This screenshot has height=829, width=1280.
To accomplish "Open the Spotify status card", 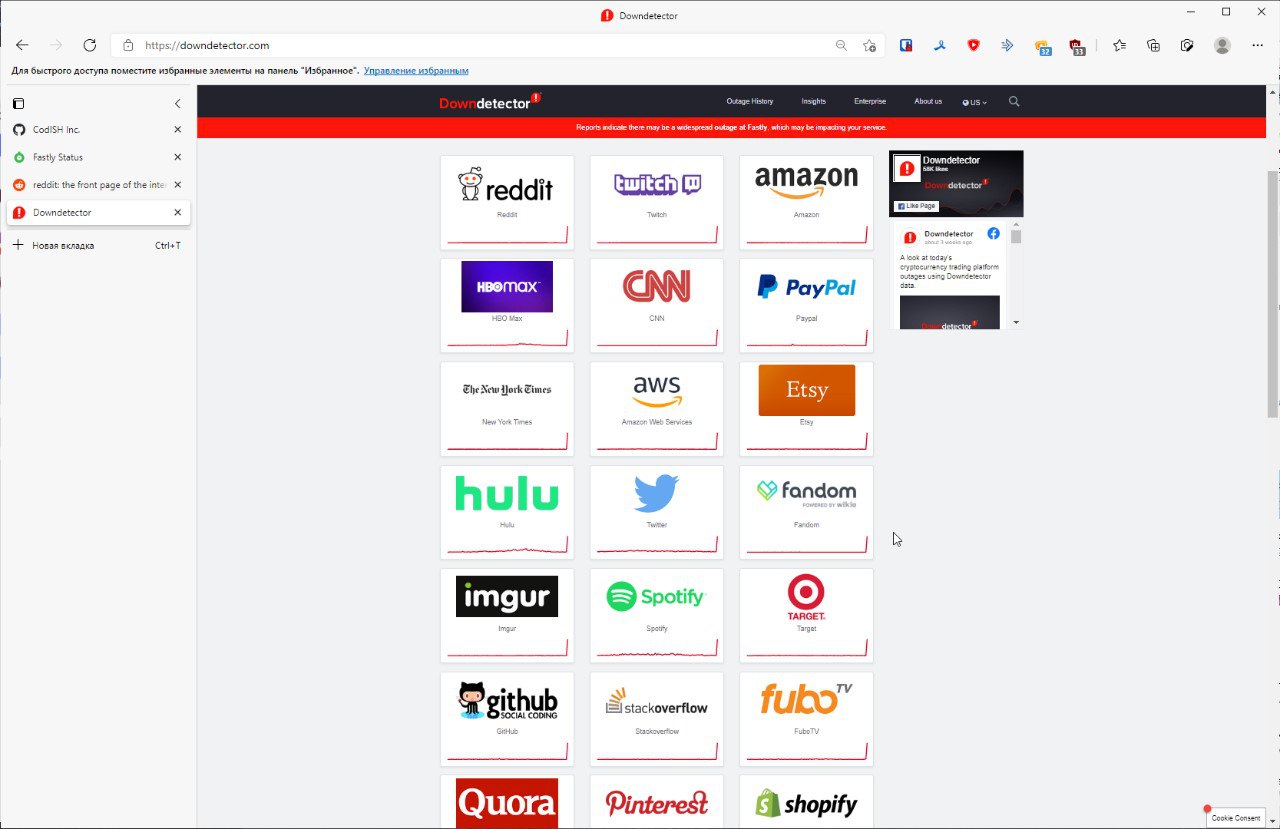I will tap(656, 615).
